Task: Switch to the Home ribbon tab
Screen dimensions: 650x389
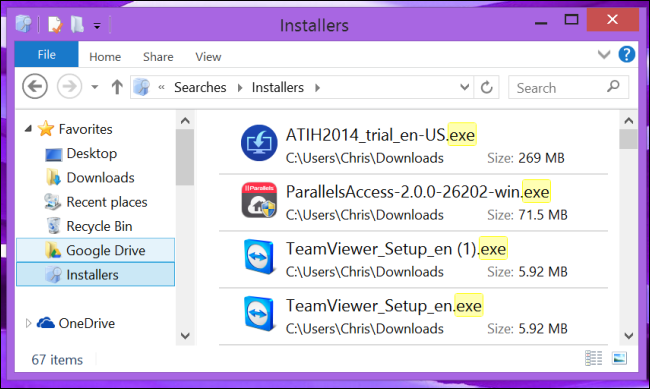Action: coord(105,57)
